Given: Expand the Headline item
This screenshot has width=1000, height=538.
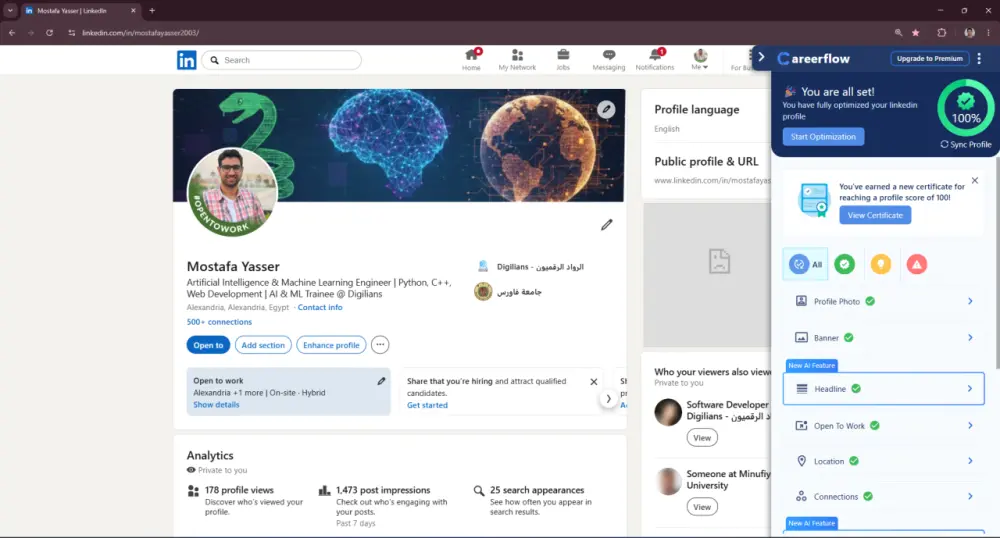Looking at the screenshot, I should [884, 389].
